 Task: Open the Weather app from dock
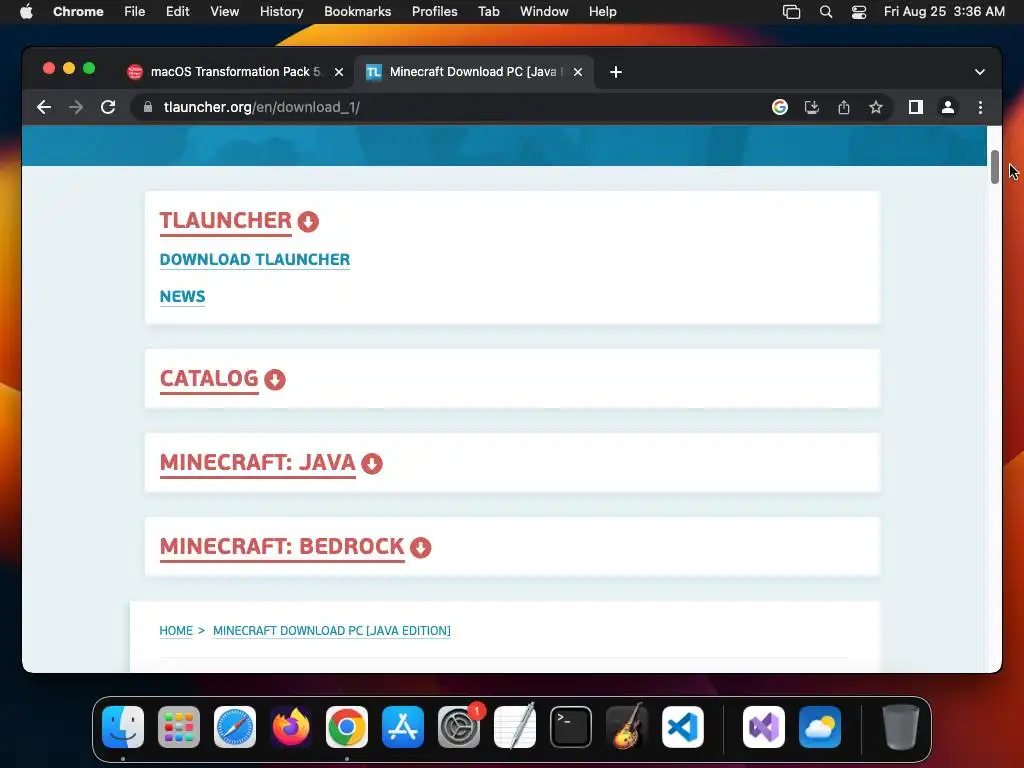[820, 727]
